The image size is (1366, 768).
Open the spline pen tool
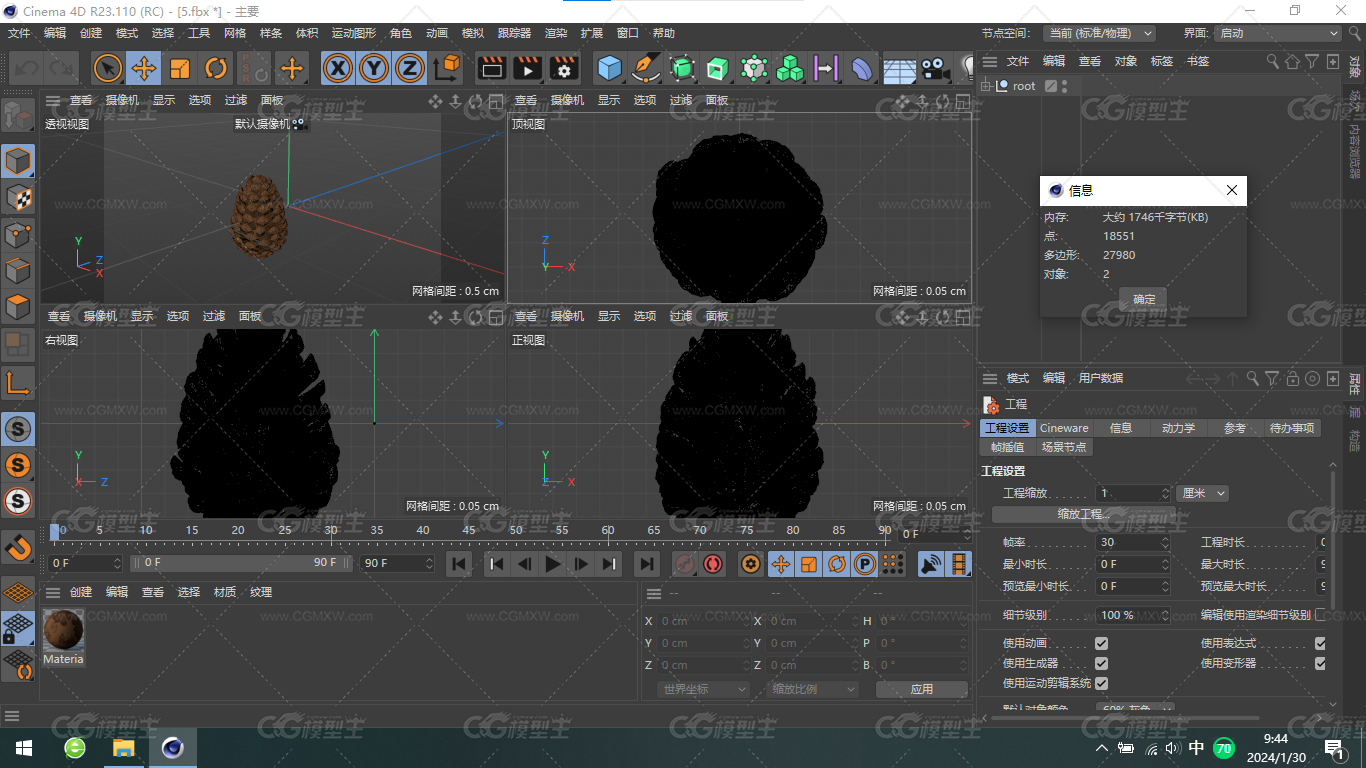(646, 68)
